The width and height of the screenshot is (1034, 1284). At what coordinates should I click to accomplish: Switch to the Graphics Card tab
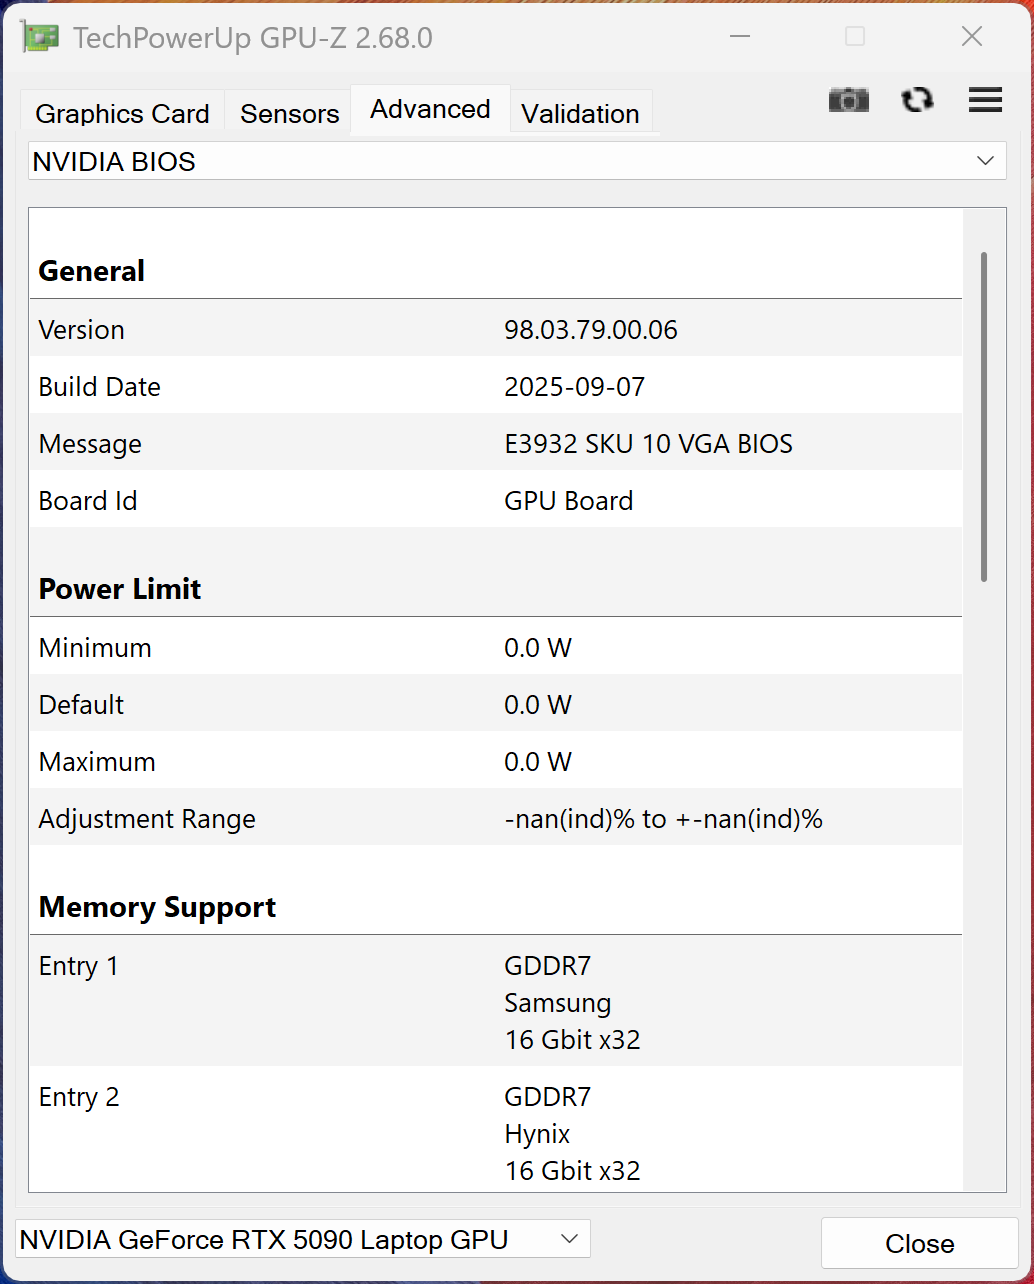pyautogui.click(x=122, y=114)
